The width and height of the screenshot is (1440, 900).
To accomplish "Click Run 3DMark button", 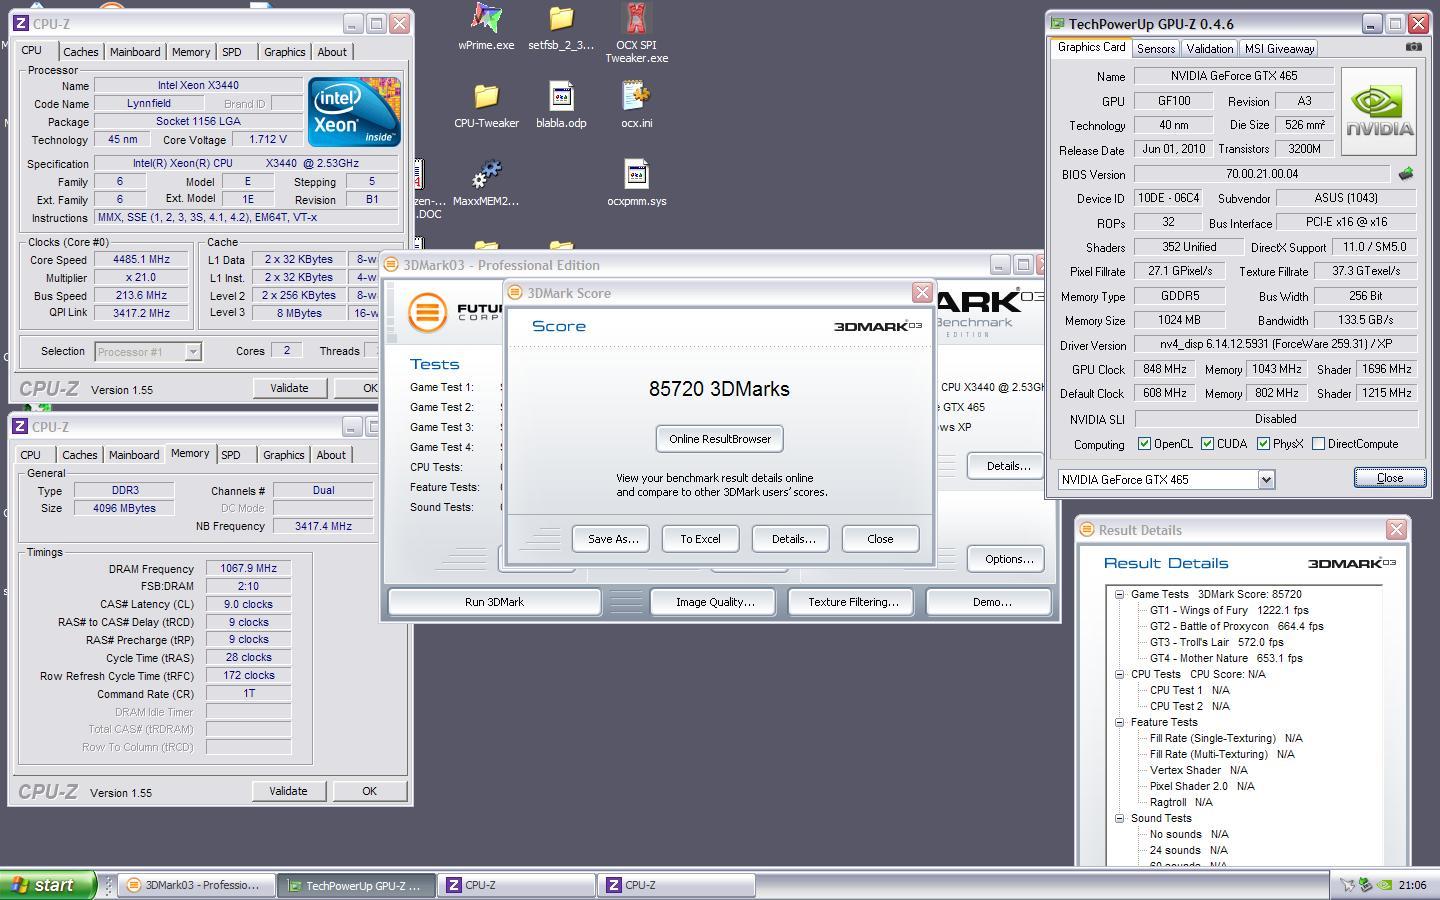I will pos(494,602).
